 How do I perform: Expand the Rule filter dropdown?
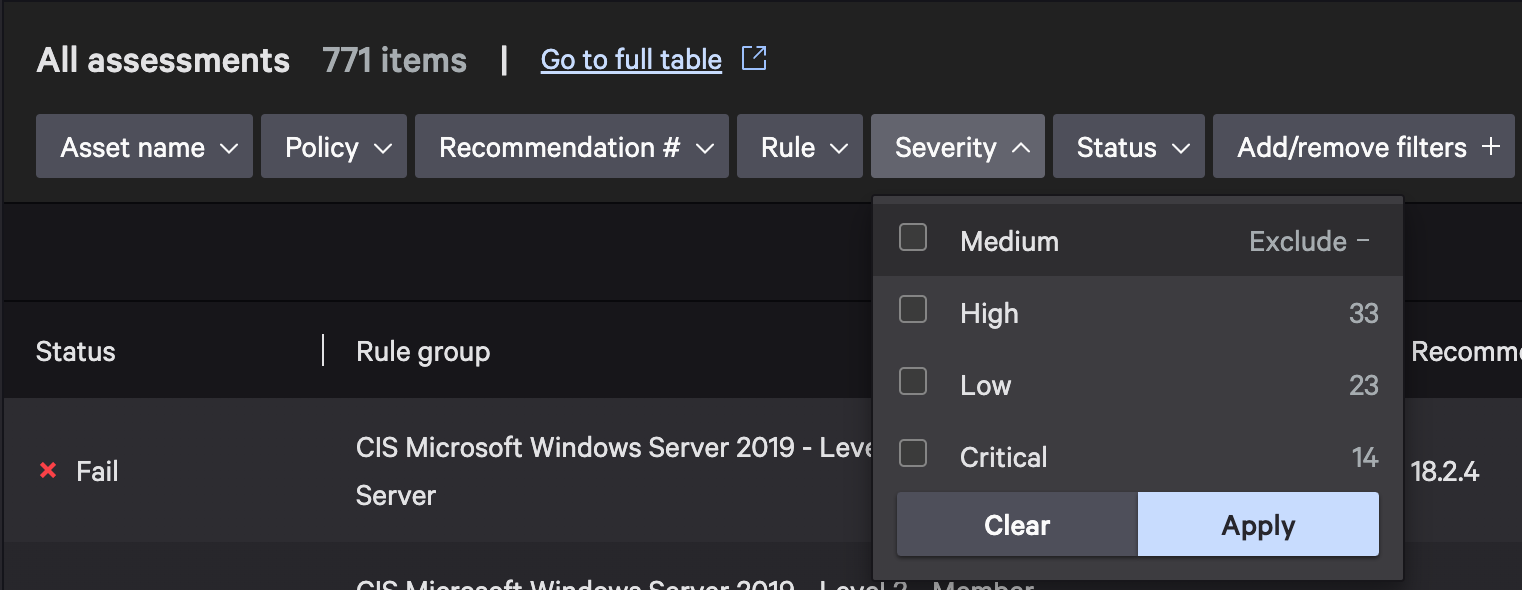(799, 147)
